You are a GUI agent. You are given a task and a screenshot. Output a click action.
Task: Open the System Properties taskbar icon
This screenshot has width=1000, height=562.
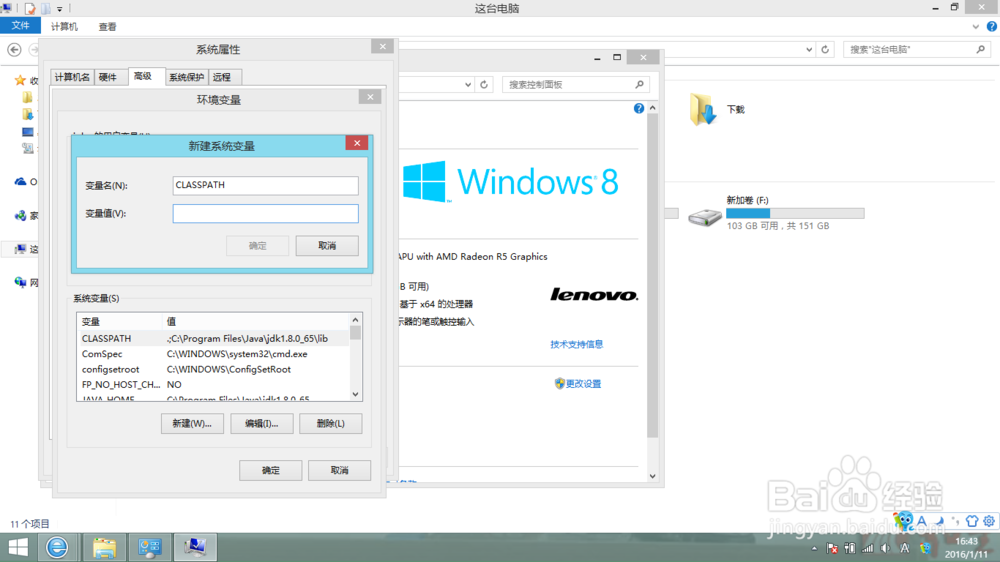[x=195, y=547]
